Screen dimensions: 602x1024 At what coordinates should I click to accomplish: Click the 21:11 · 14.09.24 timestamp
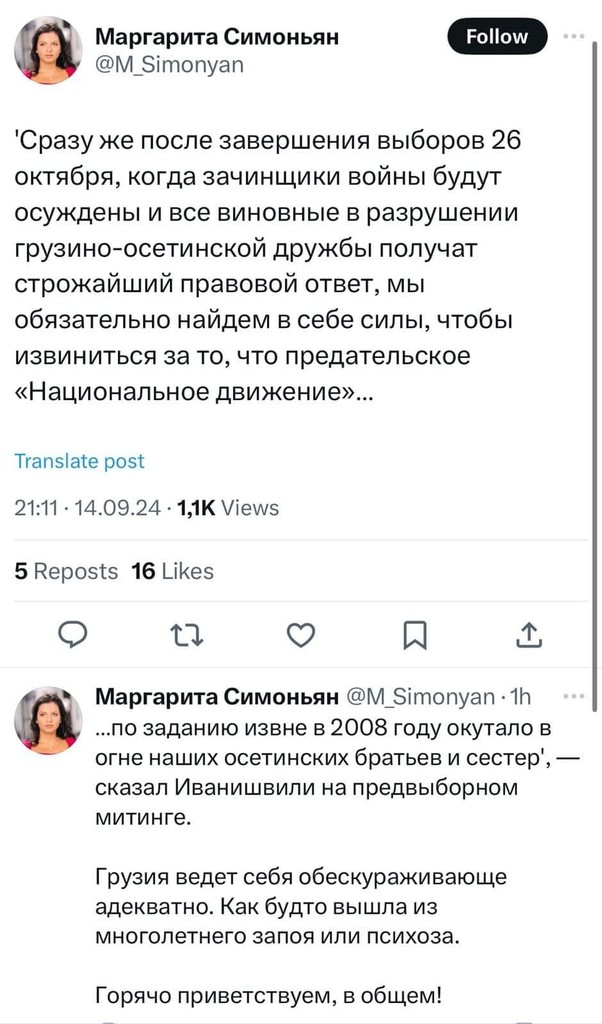[88, 508]
